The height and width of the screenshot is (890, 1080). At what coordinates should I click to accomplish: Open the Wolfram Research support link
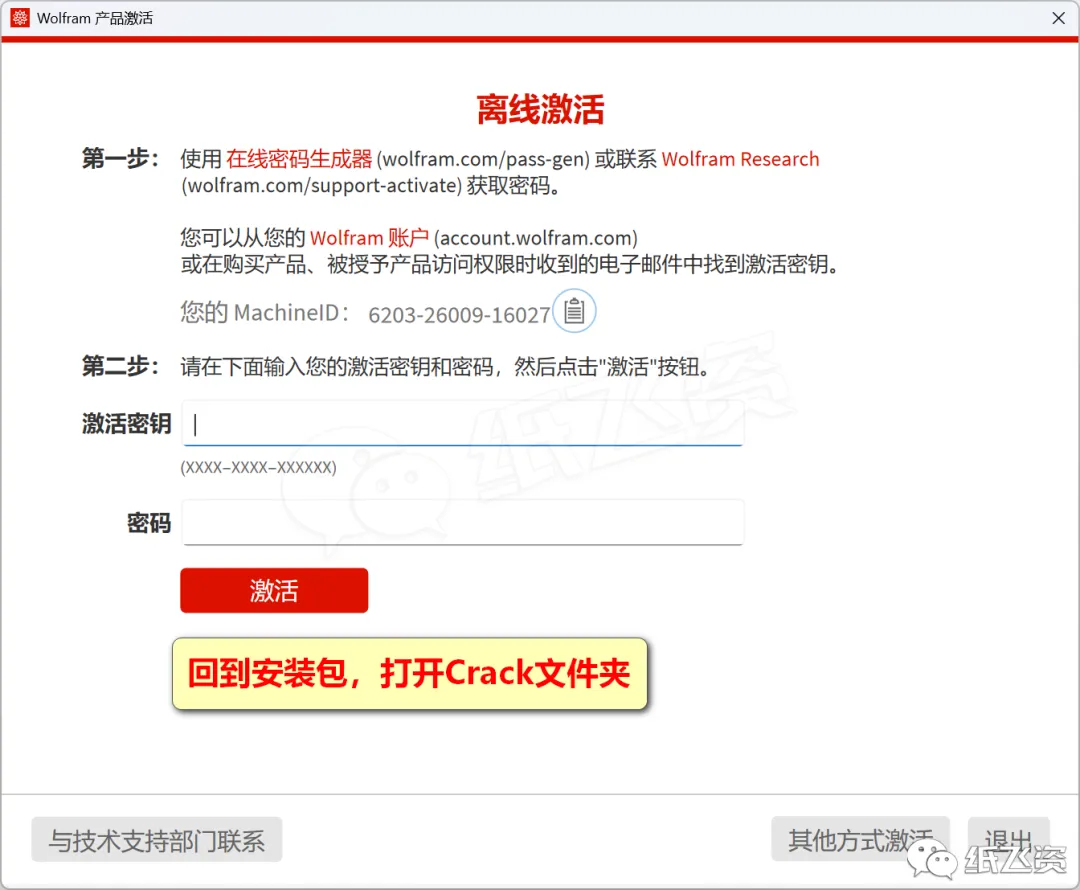[x=740, y=159]
